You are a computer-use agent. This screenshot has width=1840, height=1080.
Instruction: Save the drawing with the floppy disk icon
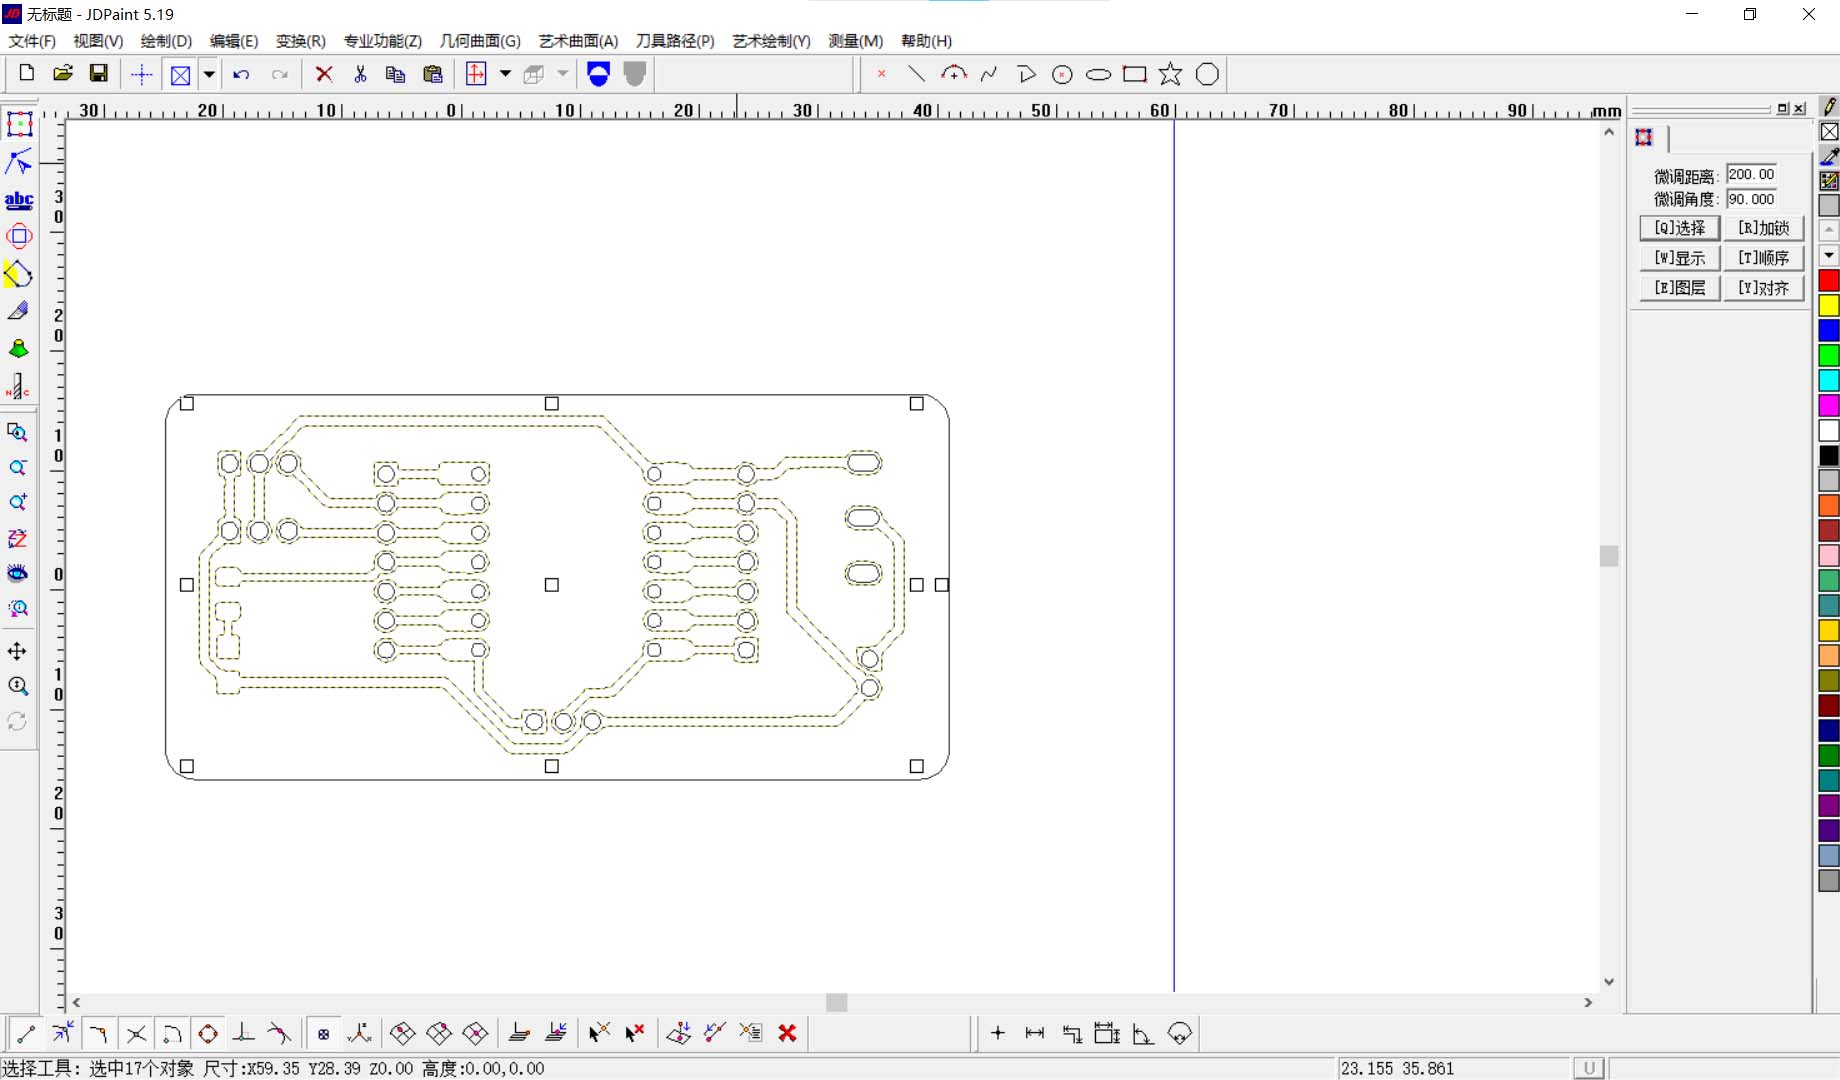point(99,73)
